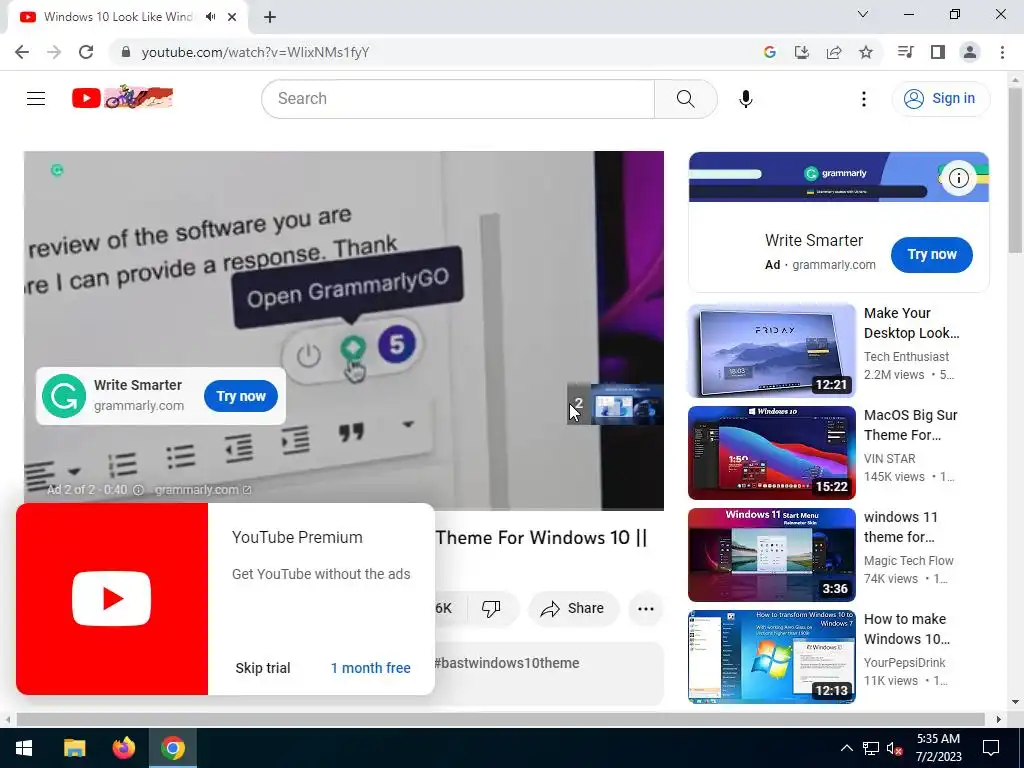Open Google icon in address bar
1024x768 pixels.
[x=769, y=52]
